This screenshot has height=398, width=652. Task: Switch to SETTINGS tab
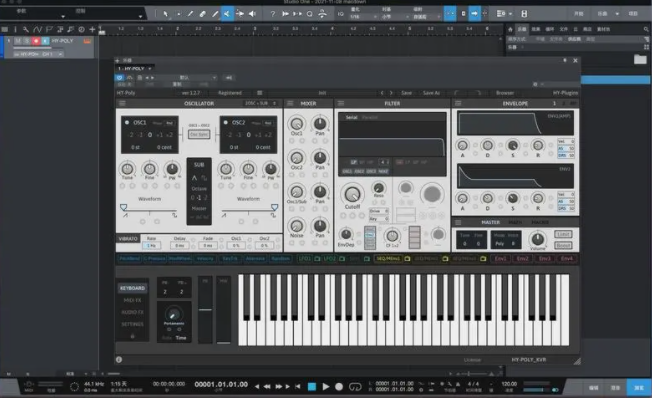point(132,324)
